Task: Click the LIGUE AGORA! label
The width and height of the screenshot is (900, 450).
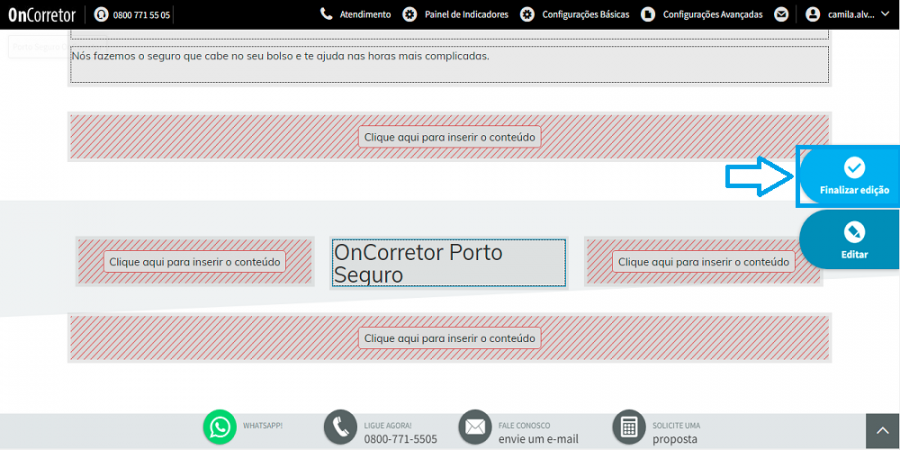Action: click(x=387, y=426)
